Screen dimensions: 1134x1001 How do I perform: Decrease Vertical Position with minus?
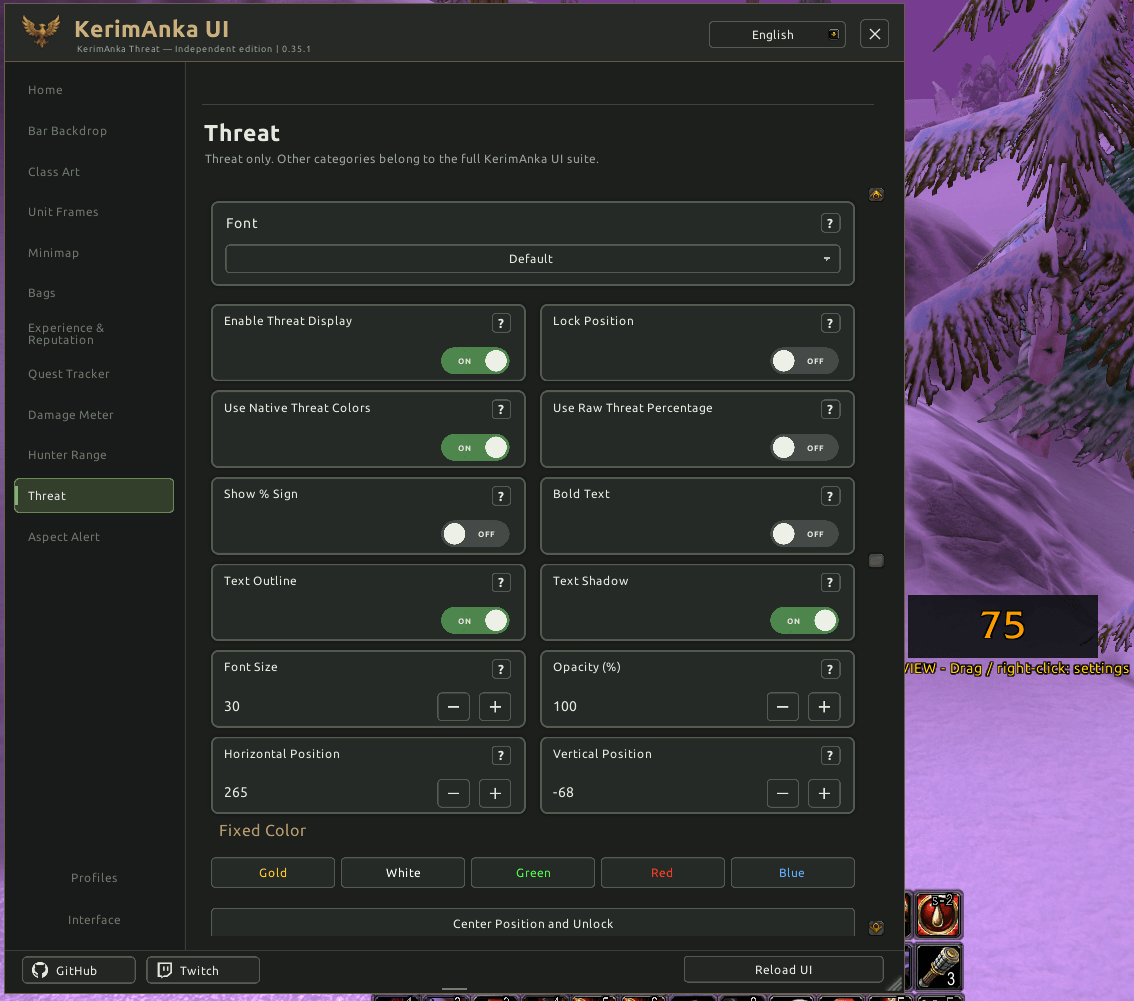(783, 793)
